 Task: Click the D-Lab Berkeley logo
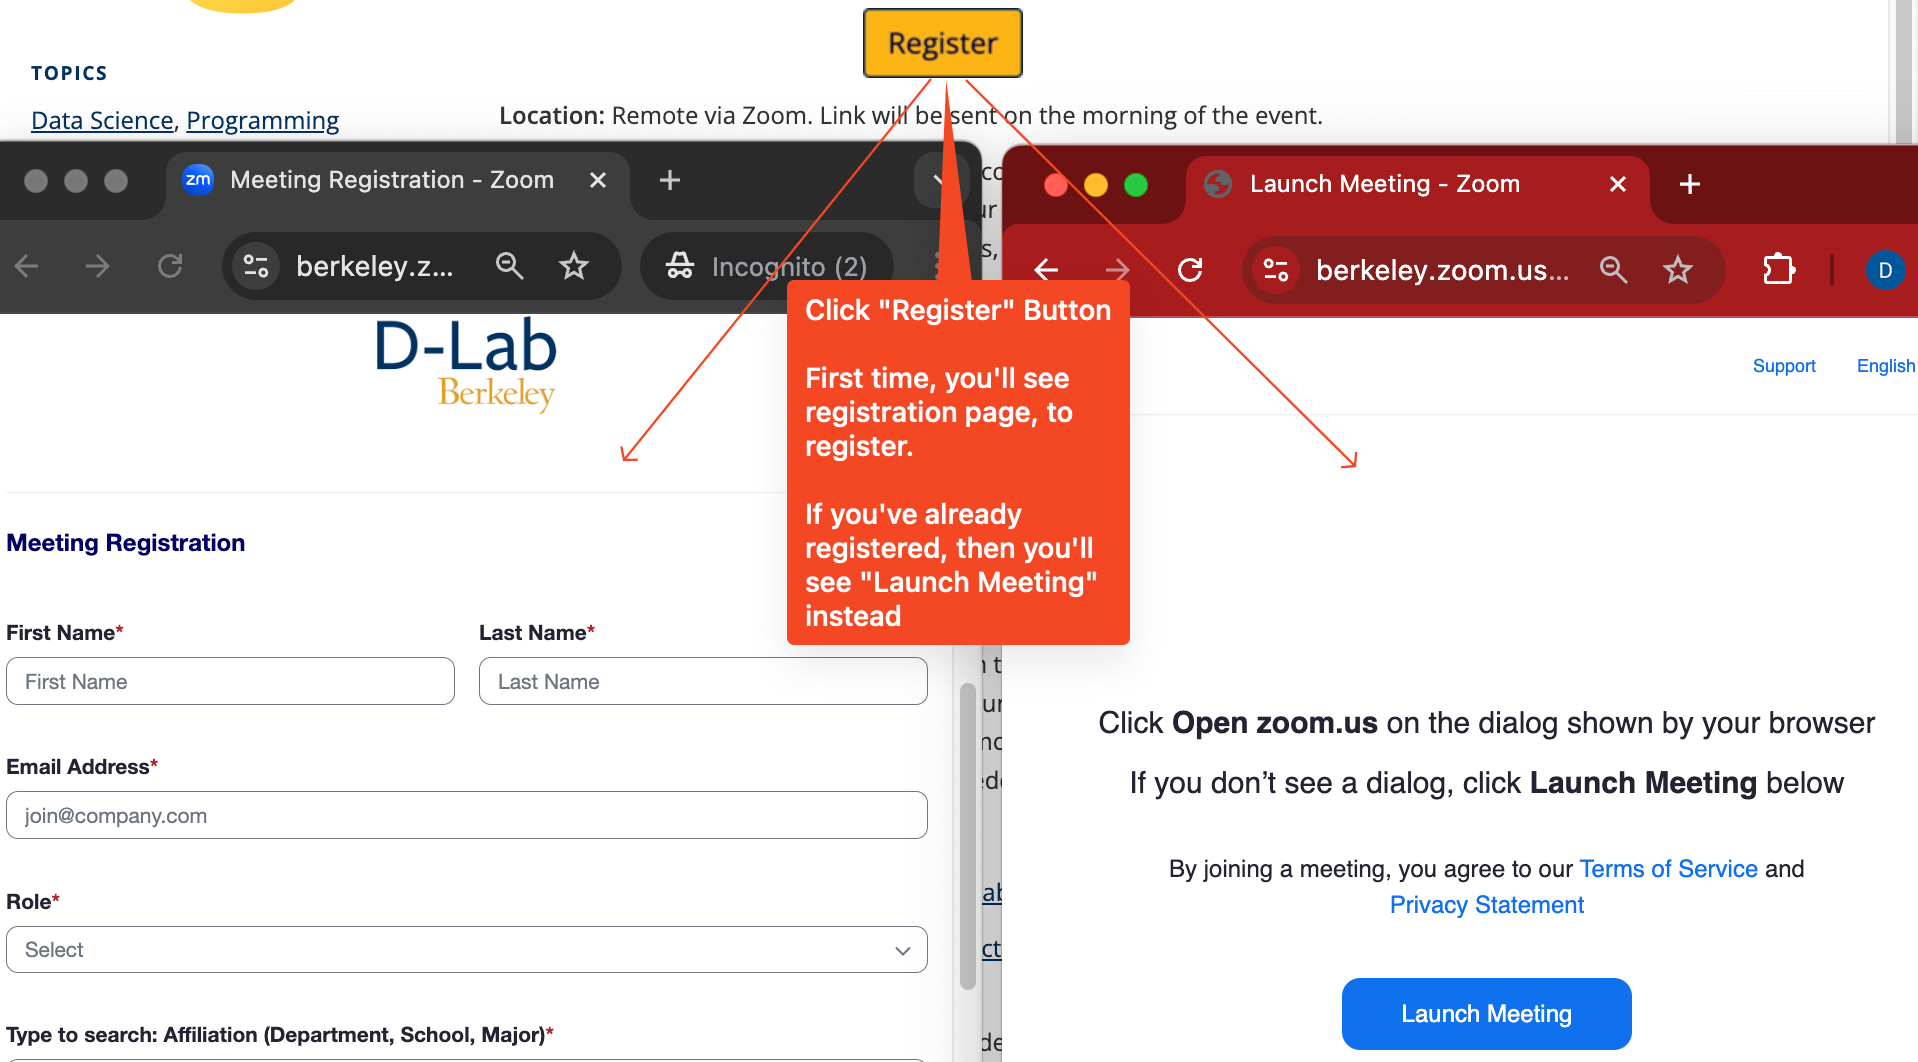[x=466, y=364]
